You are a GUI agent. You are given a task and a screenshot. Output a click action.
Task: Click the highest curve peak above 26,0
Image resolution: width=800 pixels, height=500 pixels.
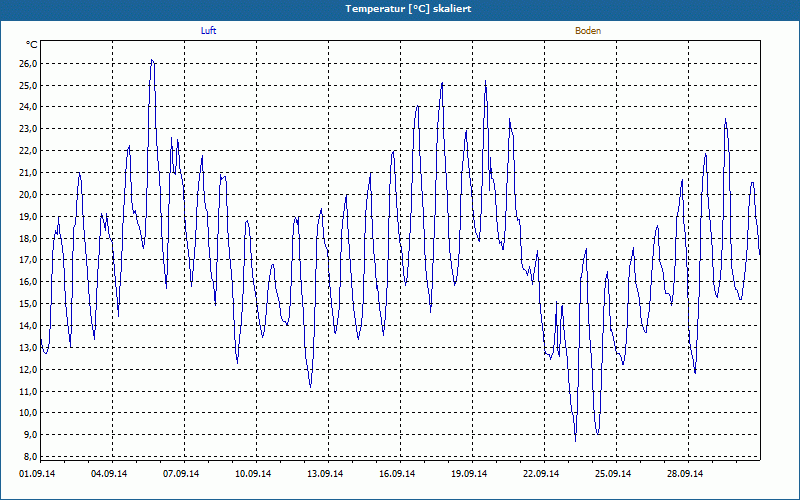coord(152,60)
